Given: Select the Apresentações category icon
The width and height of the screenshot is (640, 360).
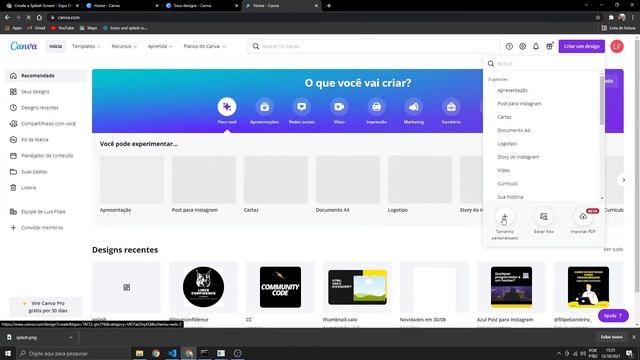Looking at the screenshot, I should point(264,107).
